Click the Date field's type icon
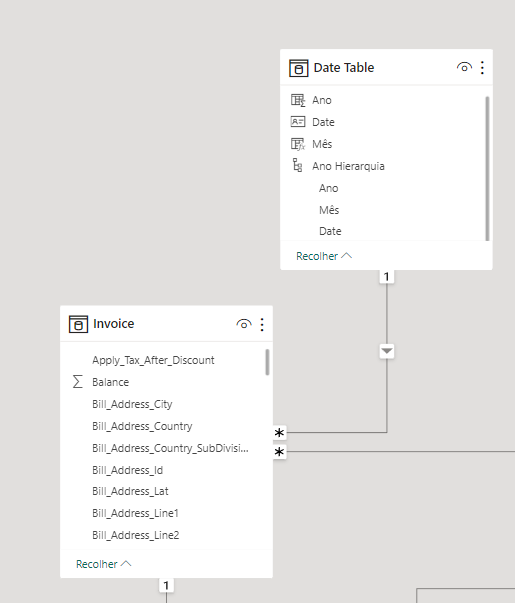The width and height of the screenshot is (515, 603). [298, 122]
